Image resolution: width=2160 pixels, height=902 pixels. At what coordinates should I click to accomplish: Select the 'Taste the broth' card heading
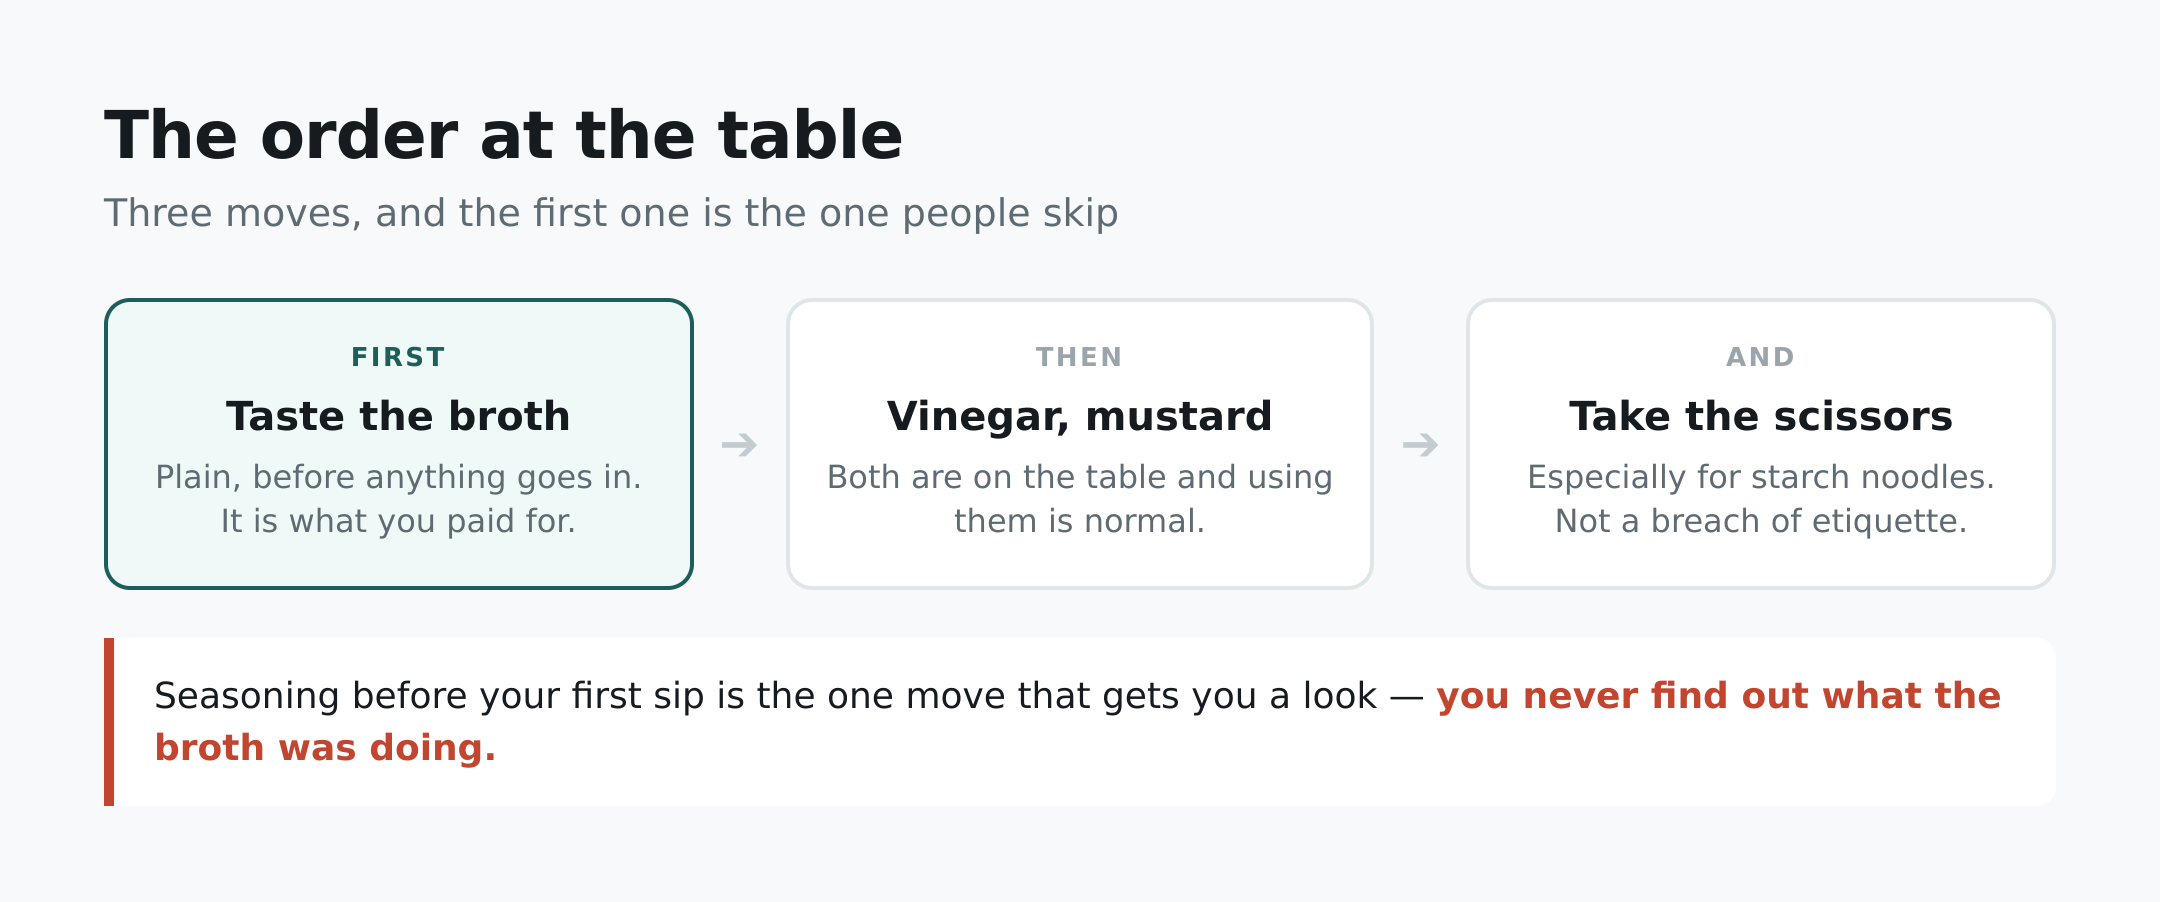click(x=398, y=416)
